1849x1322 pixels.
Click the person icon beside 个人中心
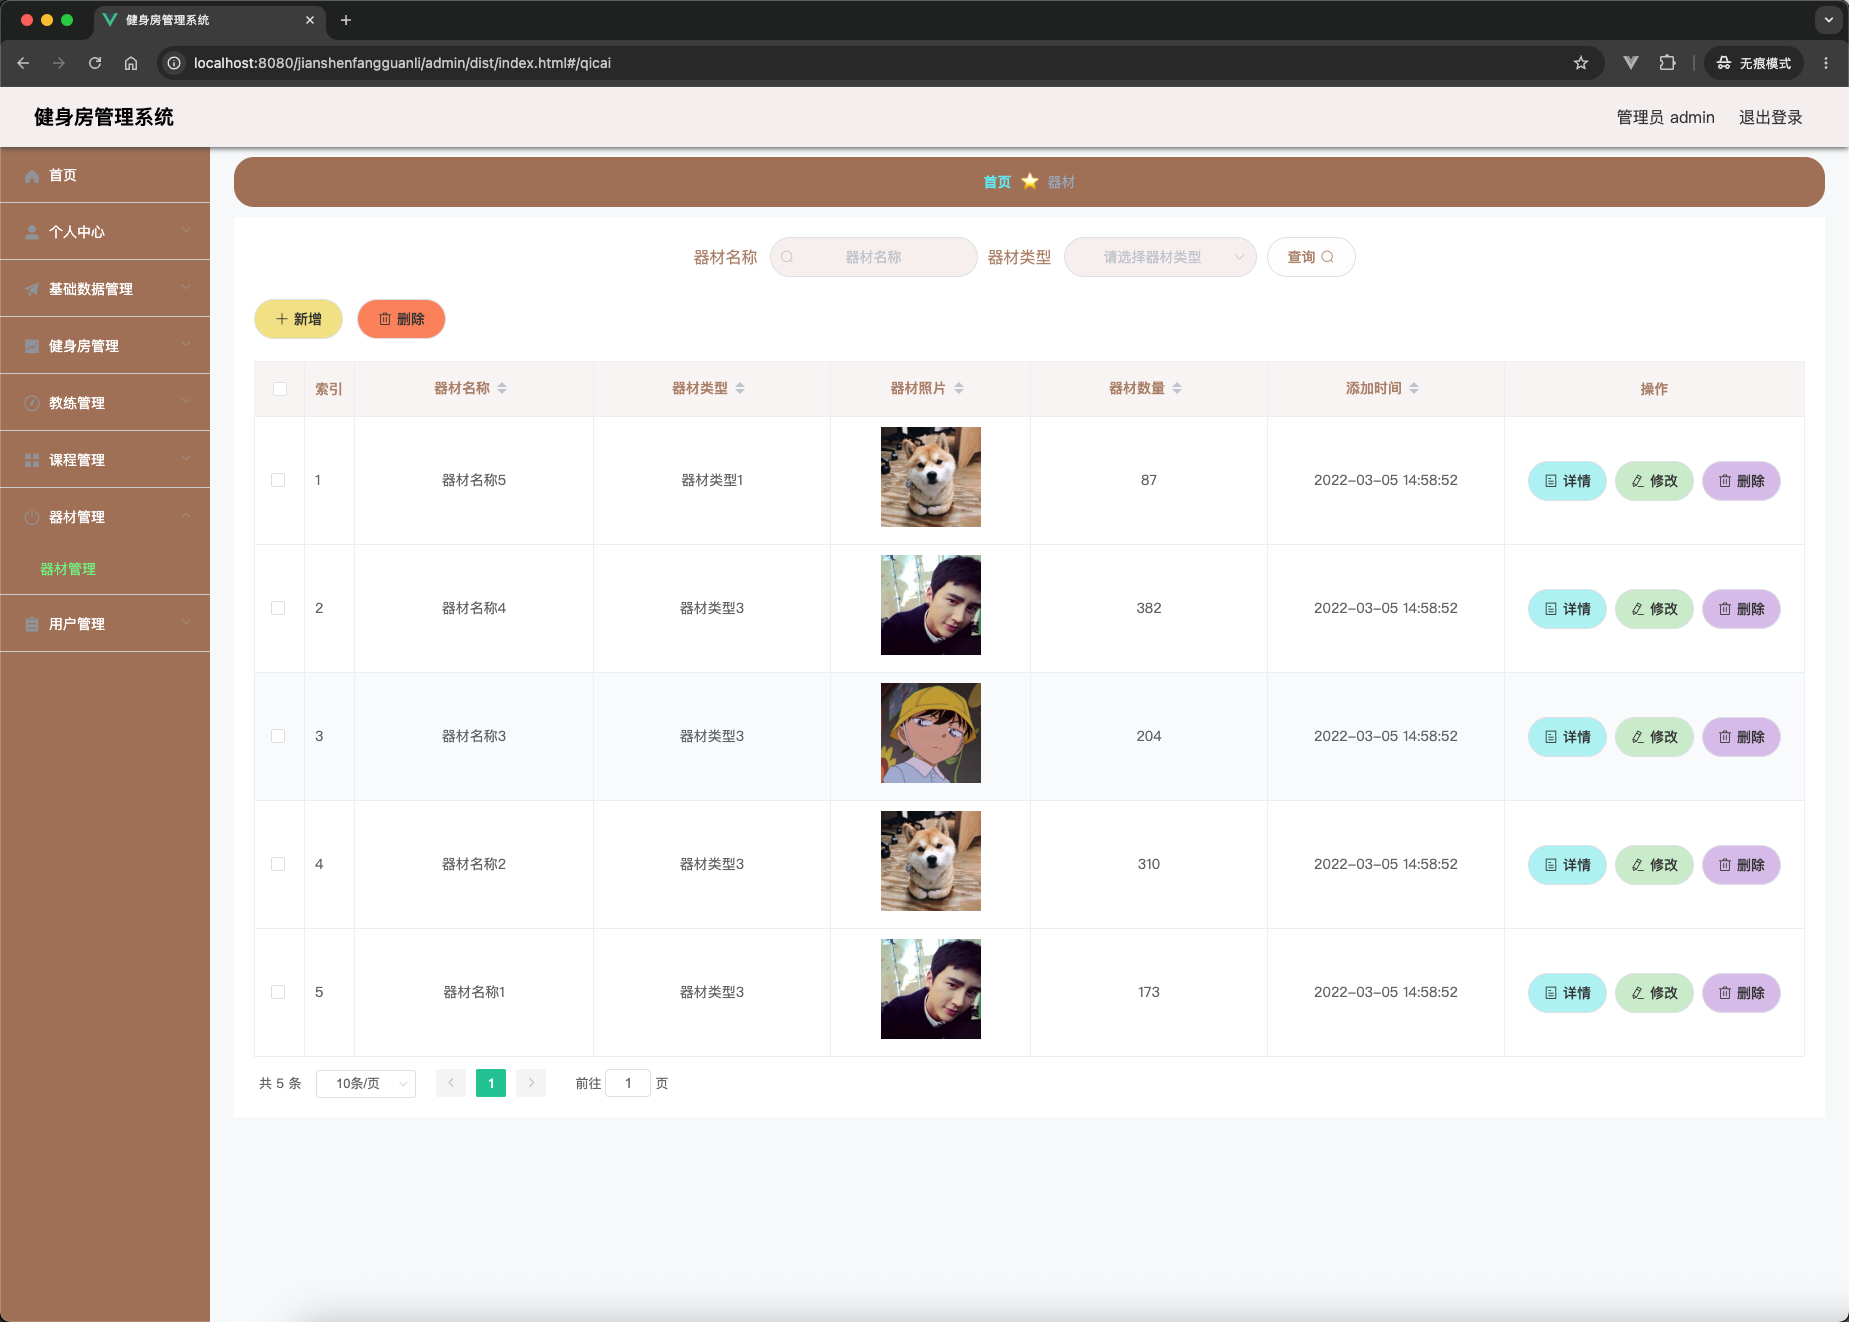point(32,233)
